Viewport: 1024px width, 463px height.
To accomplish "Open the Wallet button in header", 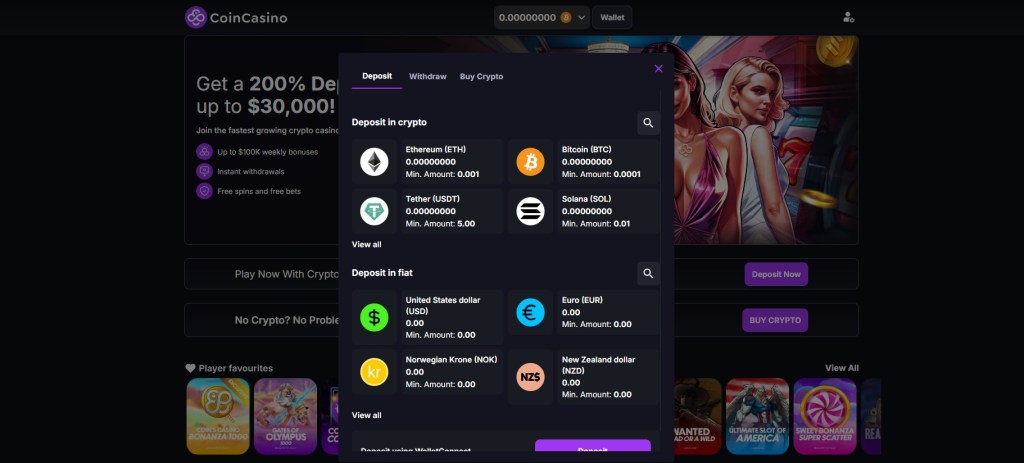I will pyautogui.click(x=612, y=18).
